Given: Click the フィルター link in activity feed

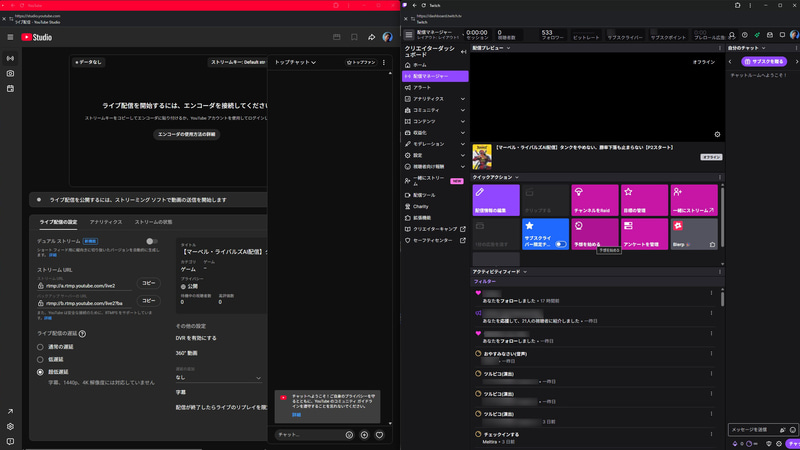Looking at the screenshot, I should click(x=485, y=282).
